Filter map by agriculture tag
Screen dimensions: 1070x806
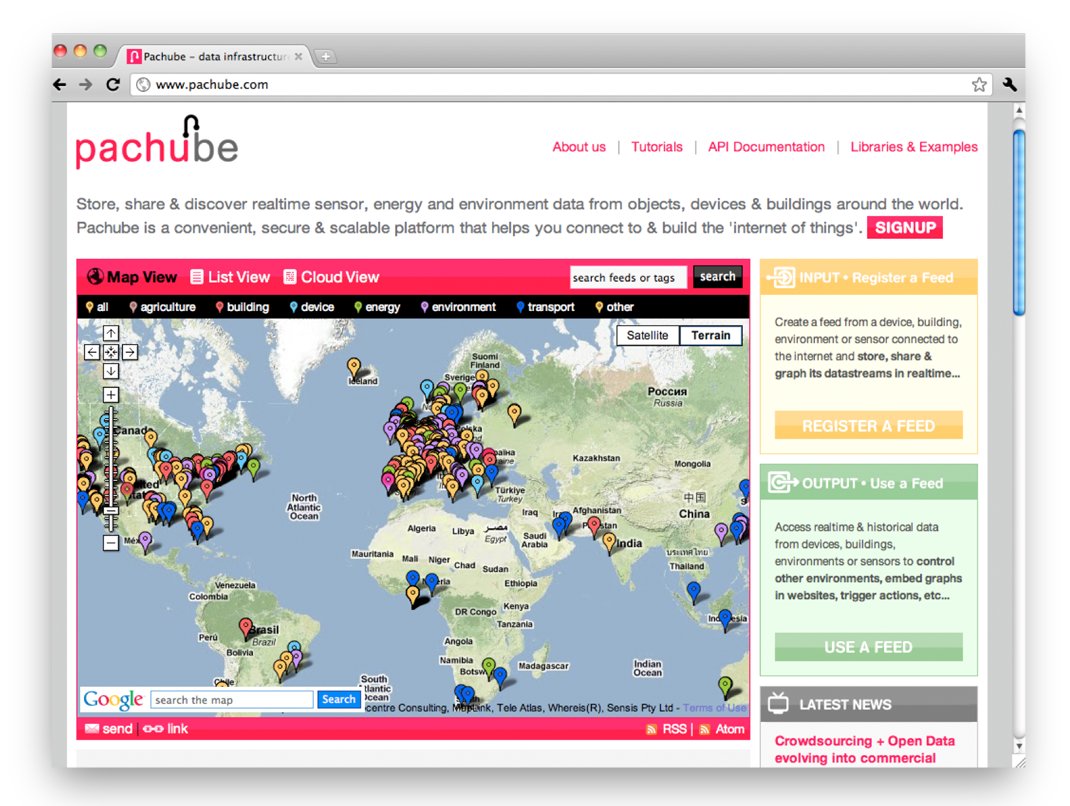[162, 307]
